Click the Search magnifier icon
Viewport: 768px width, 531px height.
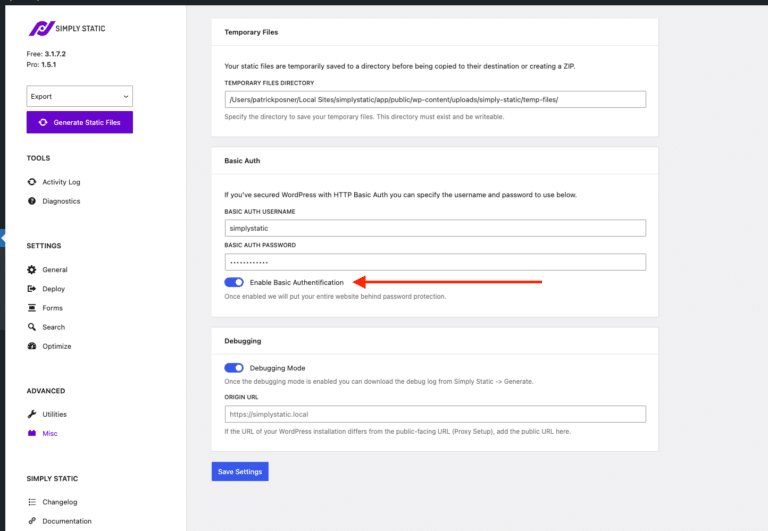click(32, 327)
